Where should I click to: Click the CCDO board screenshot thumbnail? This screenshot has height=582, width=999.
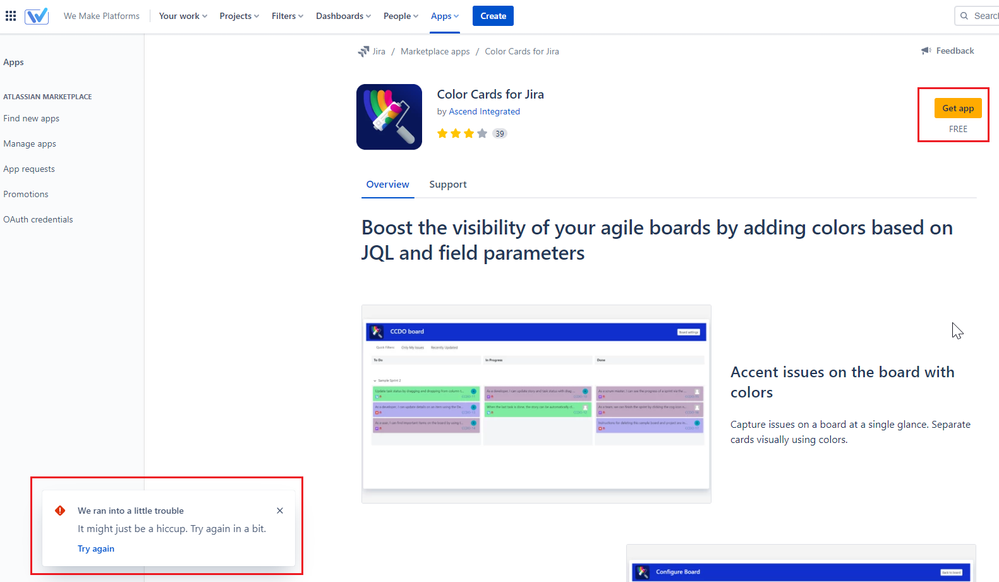click(x=536, y=404)
